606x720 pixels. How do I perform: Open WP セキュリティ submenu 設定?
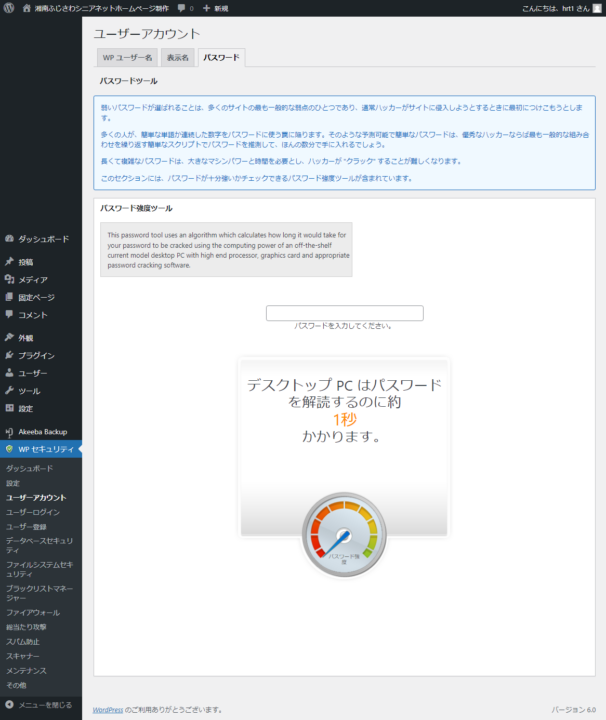pos(13,483)
